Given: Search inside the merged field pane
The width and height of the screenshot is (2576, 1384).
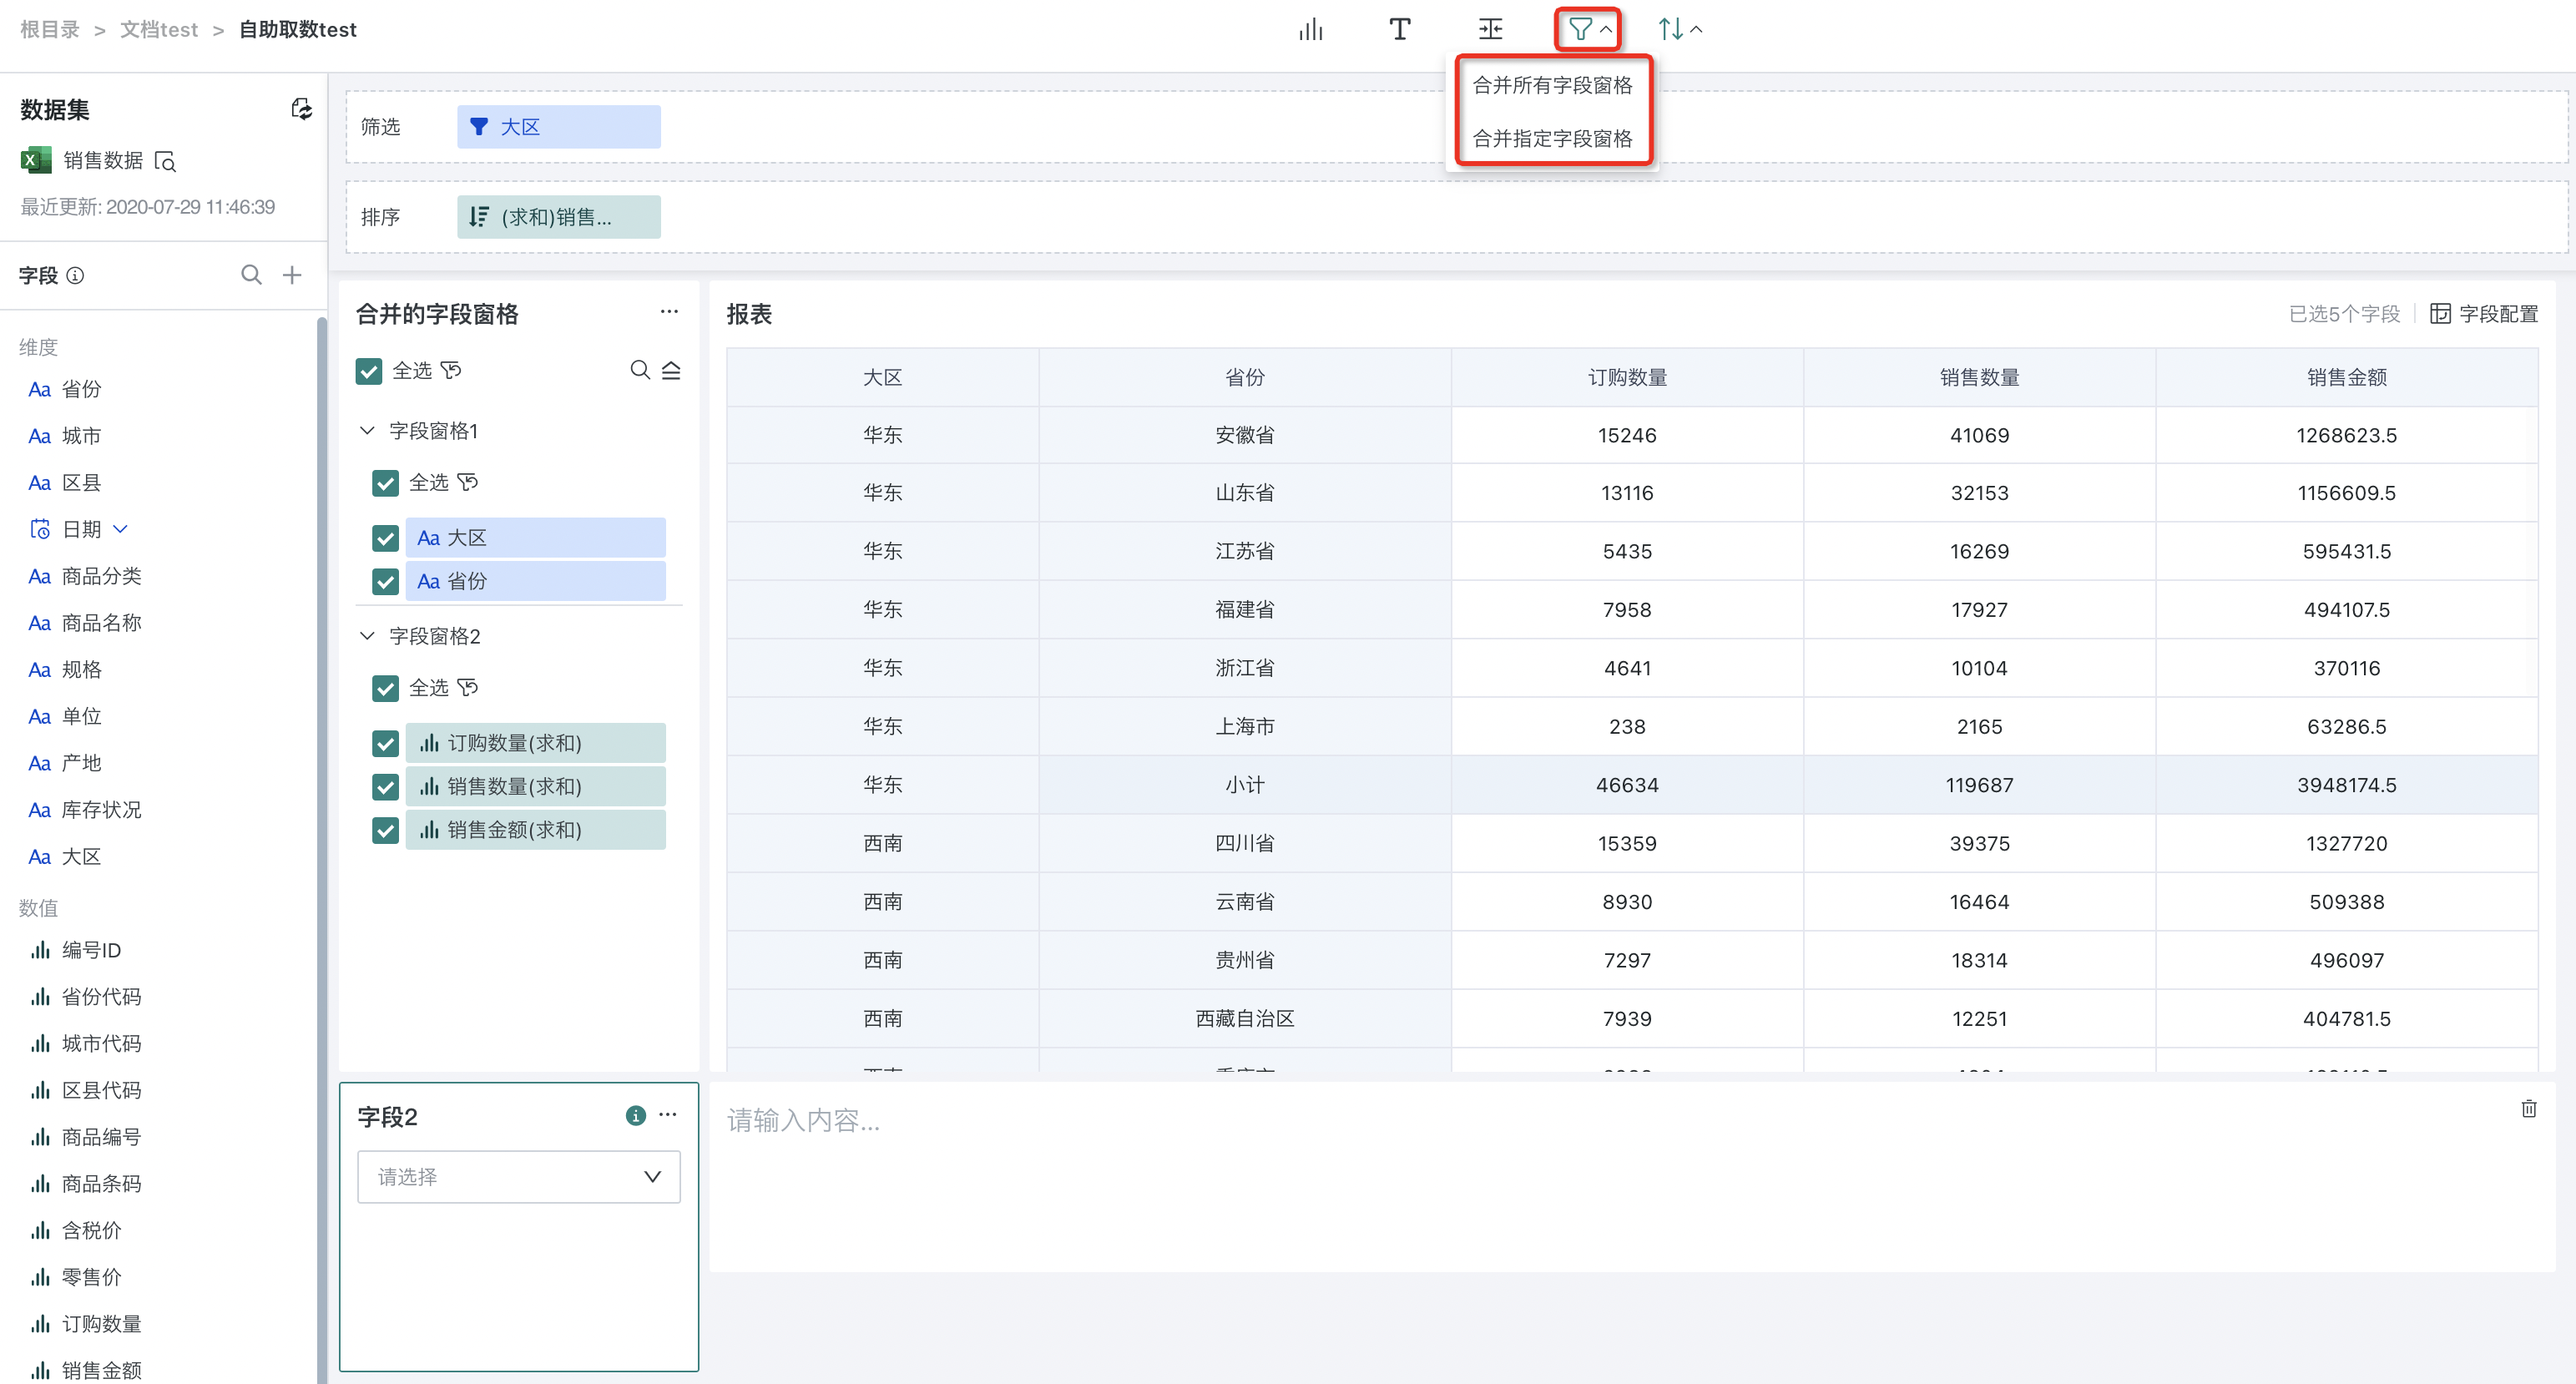Looking at the screenshot, I should click(640, 370).
